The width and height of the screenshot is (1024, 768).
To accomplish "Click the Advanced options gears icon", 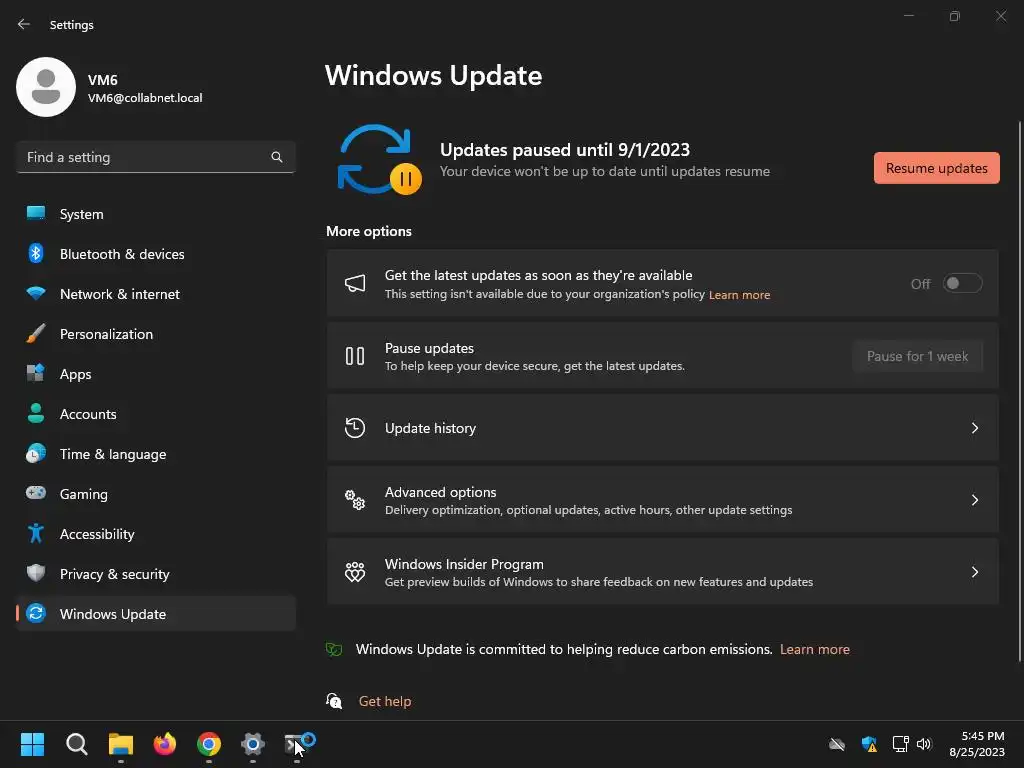I will click(x=355, y=500).
